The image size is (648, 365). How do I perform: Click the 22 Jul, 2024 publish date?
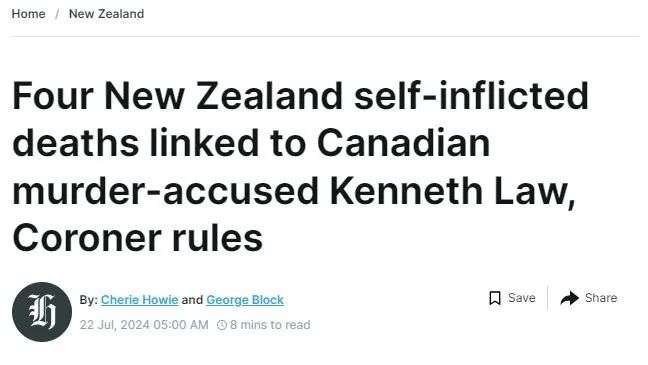pos(144,325)
